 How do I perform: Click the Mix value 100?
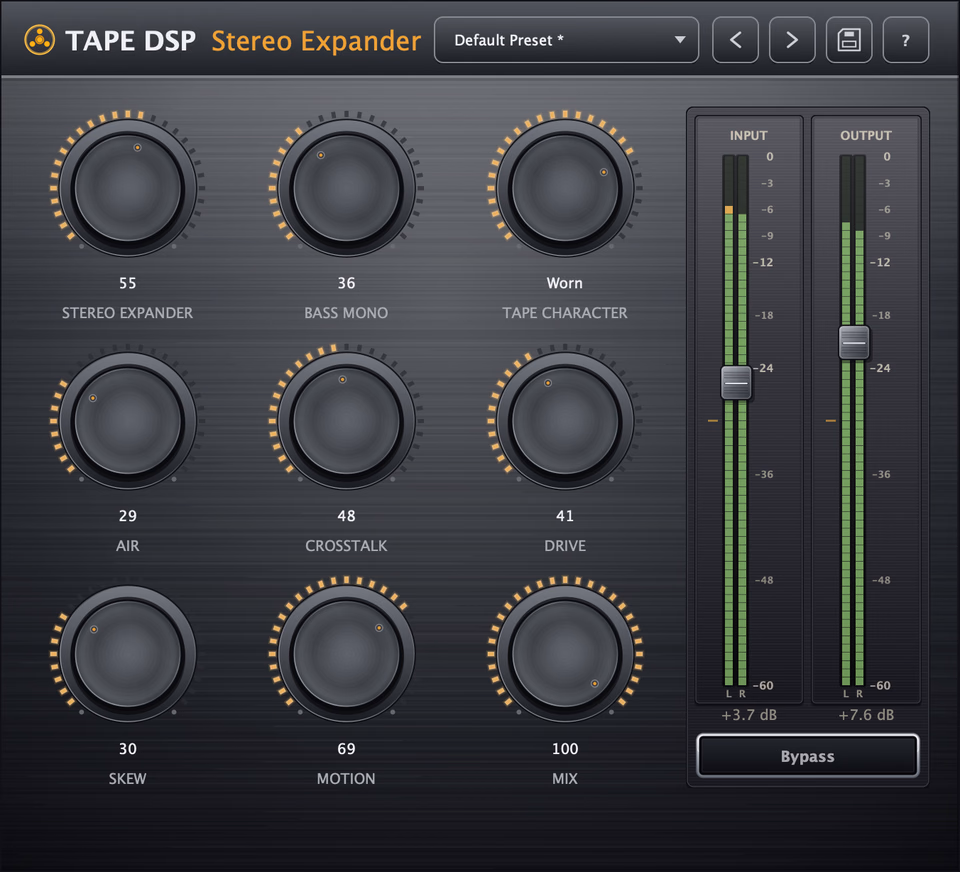pyautogui.click(x=565, y=748)
